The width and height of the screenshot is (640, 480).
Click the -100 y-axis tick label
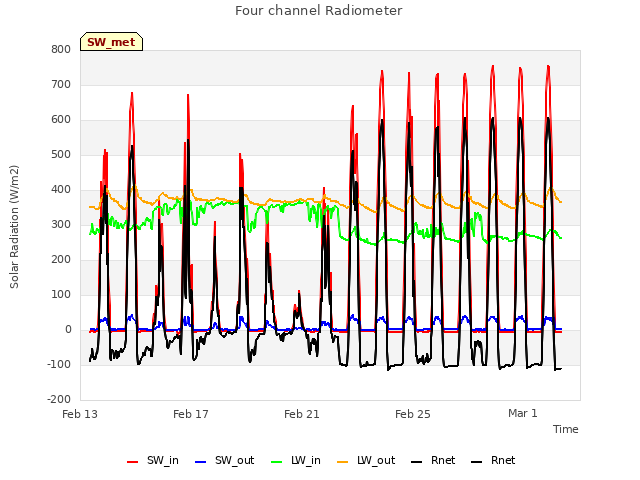coord(59,364)
